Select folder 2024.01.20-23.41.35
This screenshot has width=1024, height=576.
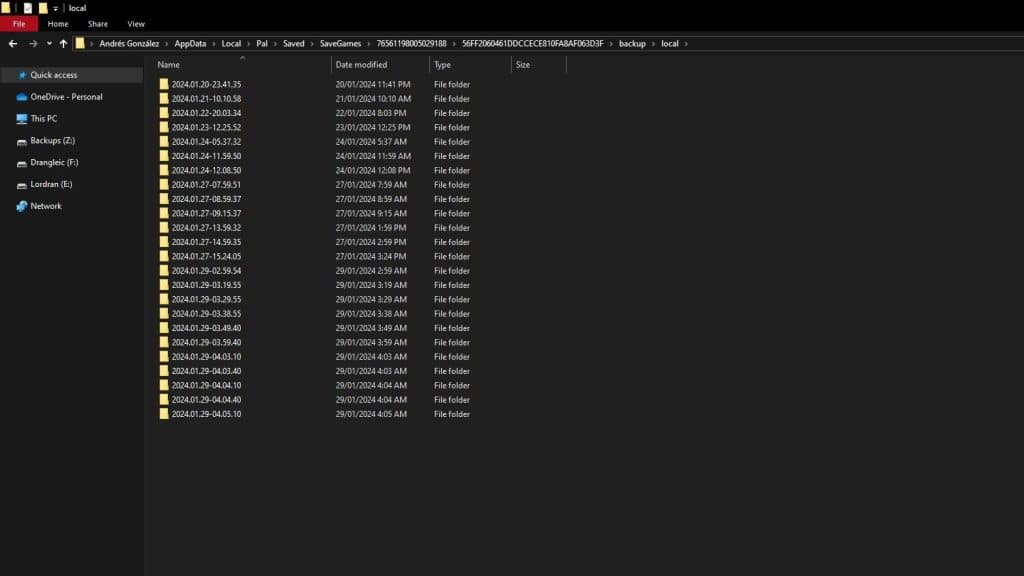(x=206, y=84)
